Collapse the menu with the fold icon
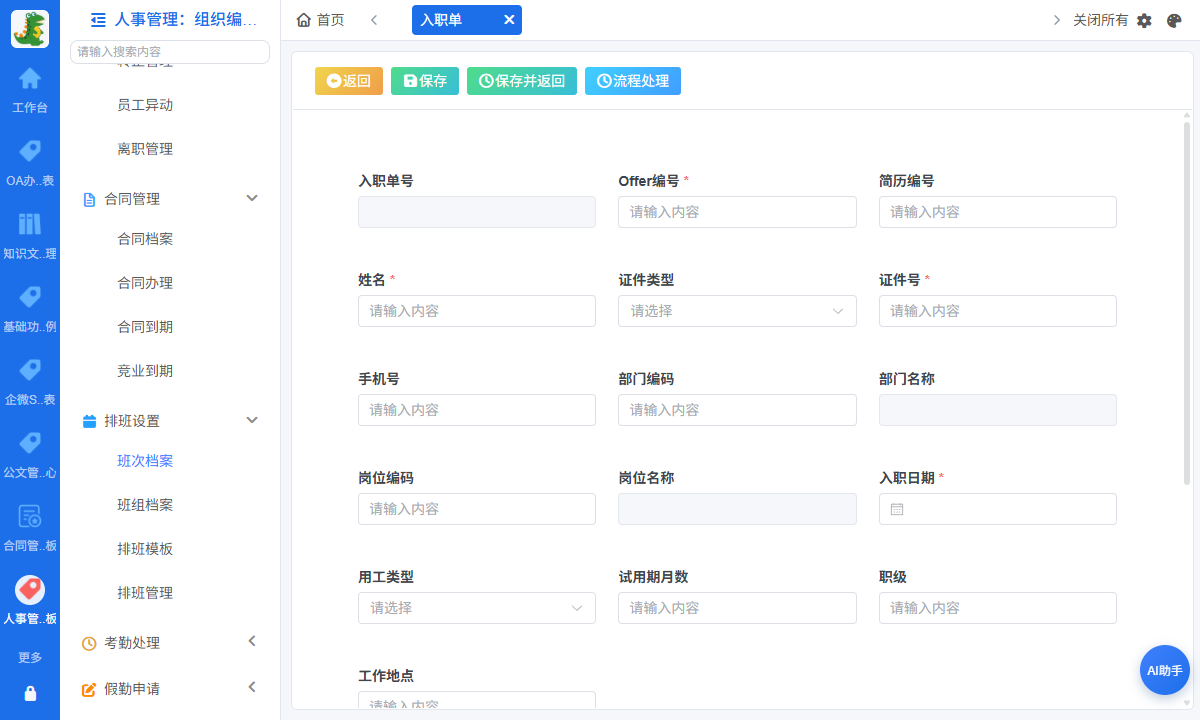The height and width of the screenshot is (720, 1200). [98, 19]
